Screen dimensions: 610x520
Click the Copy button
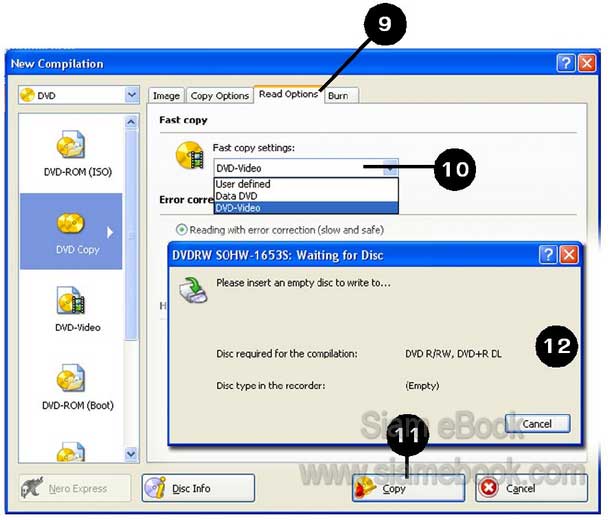(408, 488)
